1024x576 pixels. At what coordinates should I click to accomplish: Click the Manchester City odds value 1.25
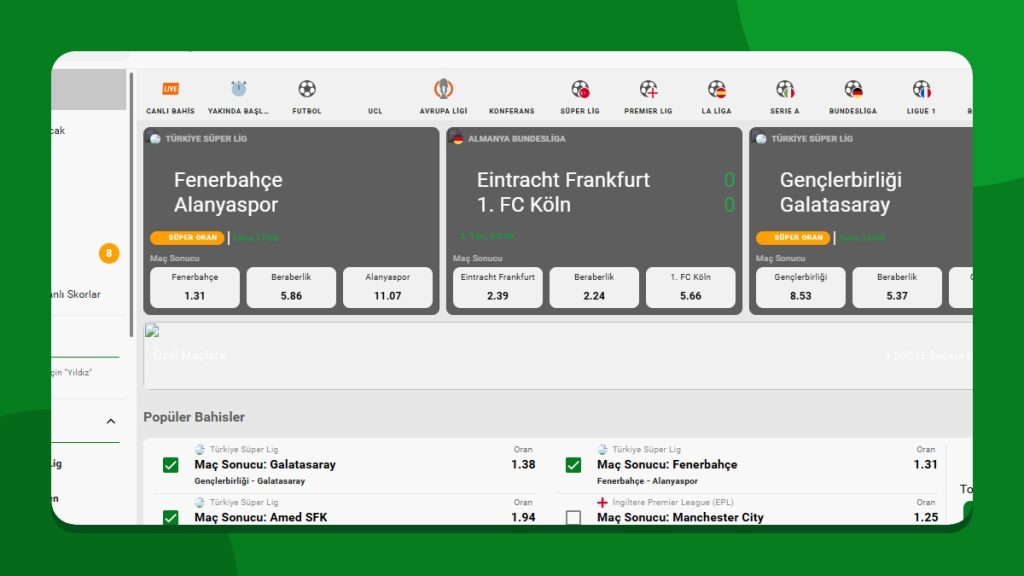925,517
